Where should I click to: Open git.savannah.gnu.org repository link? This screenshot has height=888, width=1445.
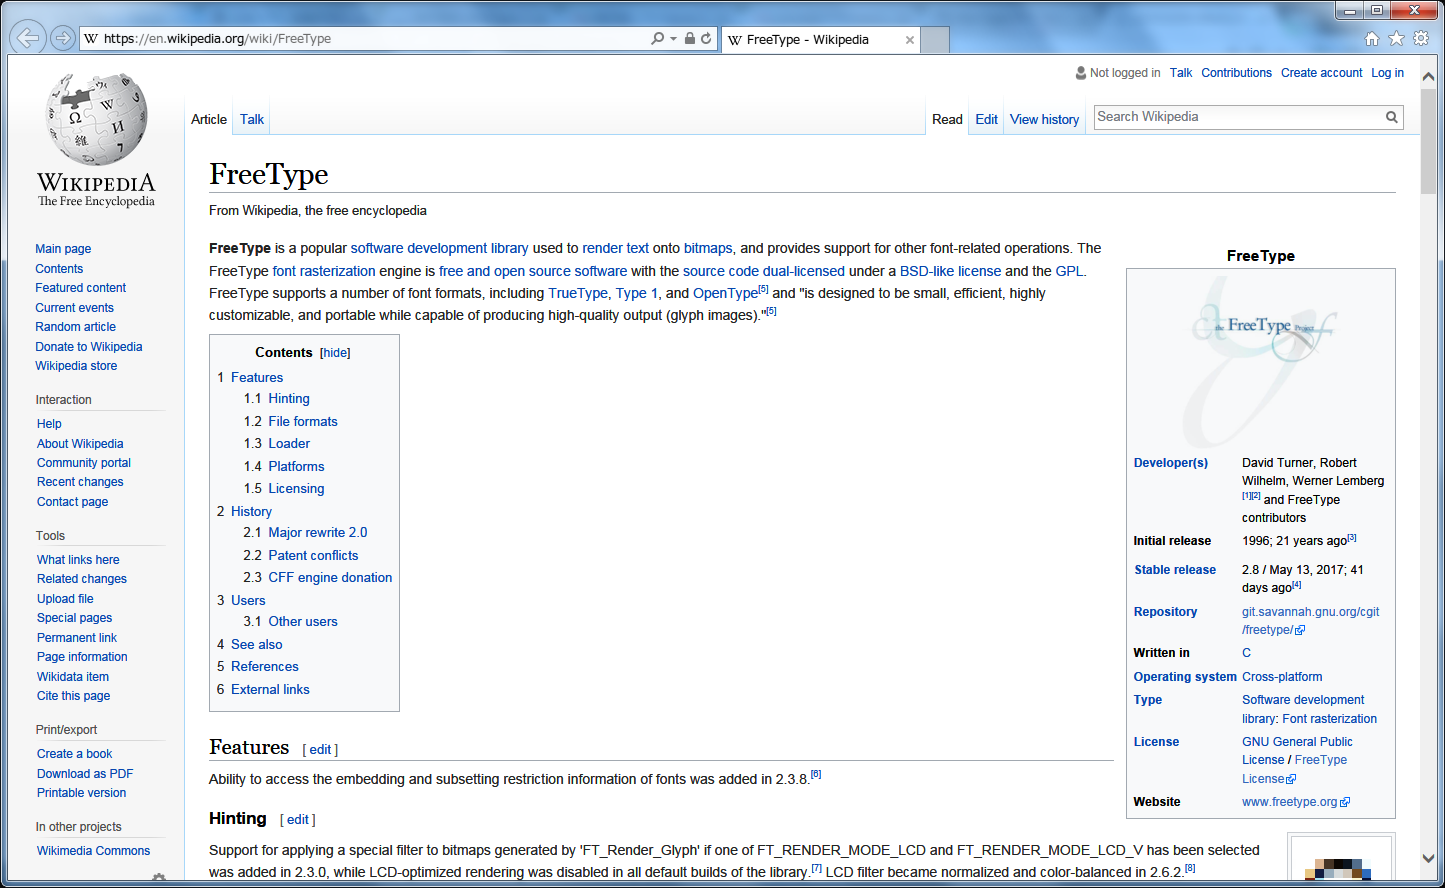coord(1310,621)
